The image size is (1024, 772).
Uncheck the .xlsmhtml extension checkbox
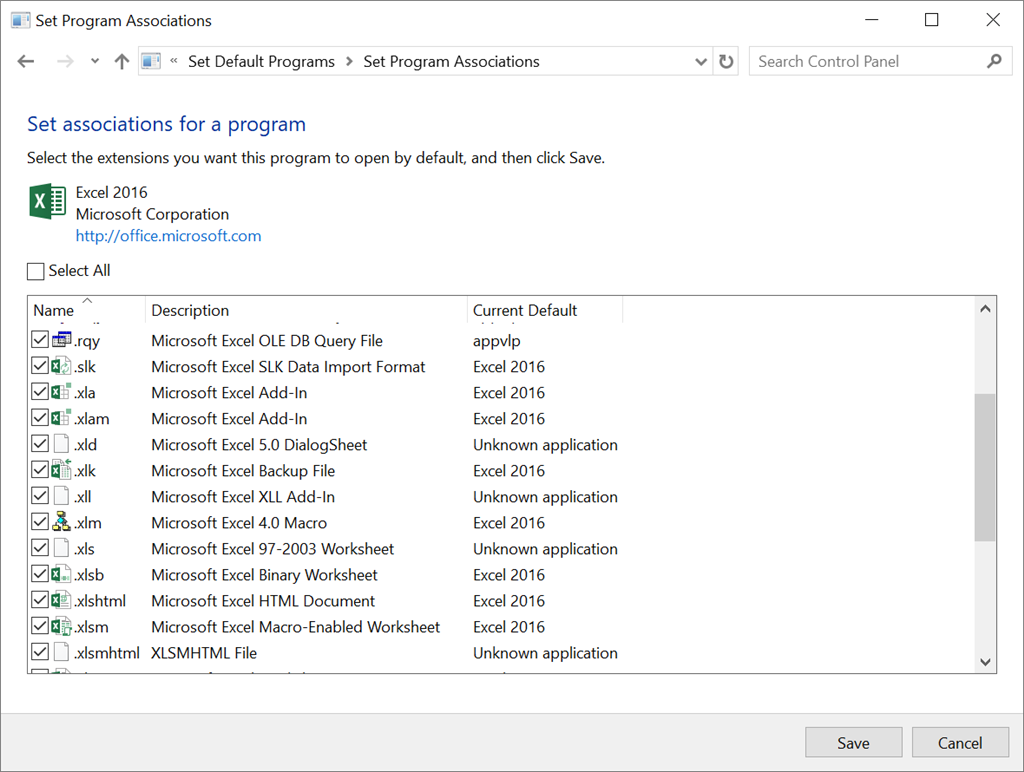40,652
